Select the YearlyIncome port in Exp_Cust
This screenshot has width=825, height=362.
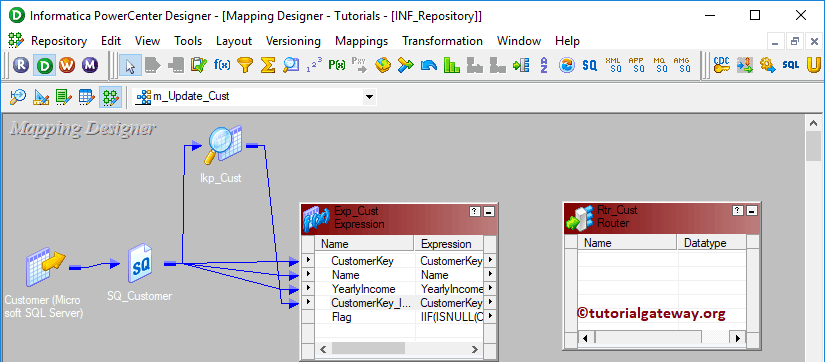pos(364,289)
